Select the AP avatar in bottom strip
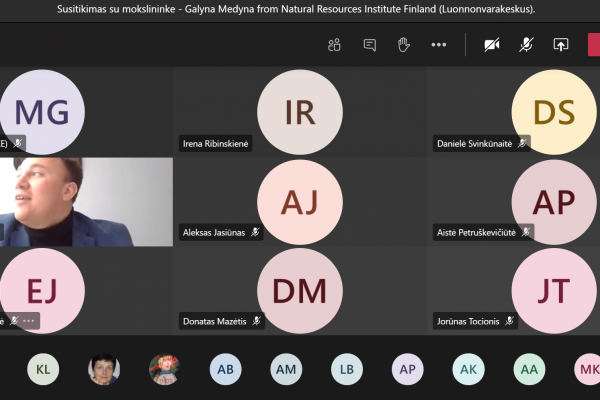Screen dimensions: 600x400 [408, 369]
